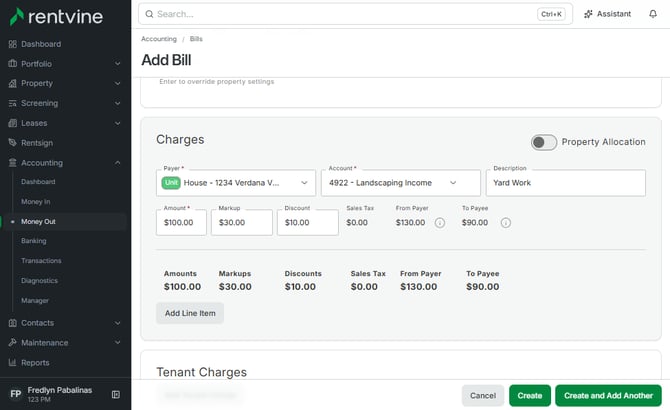Open the Dashboard icon in sidebar
670x410 pixels.
pyautogui.click(x=12, y=44)
